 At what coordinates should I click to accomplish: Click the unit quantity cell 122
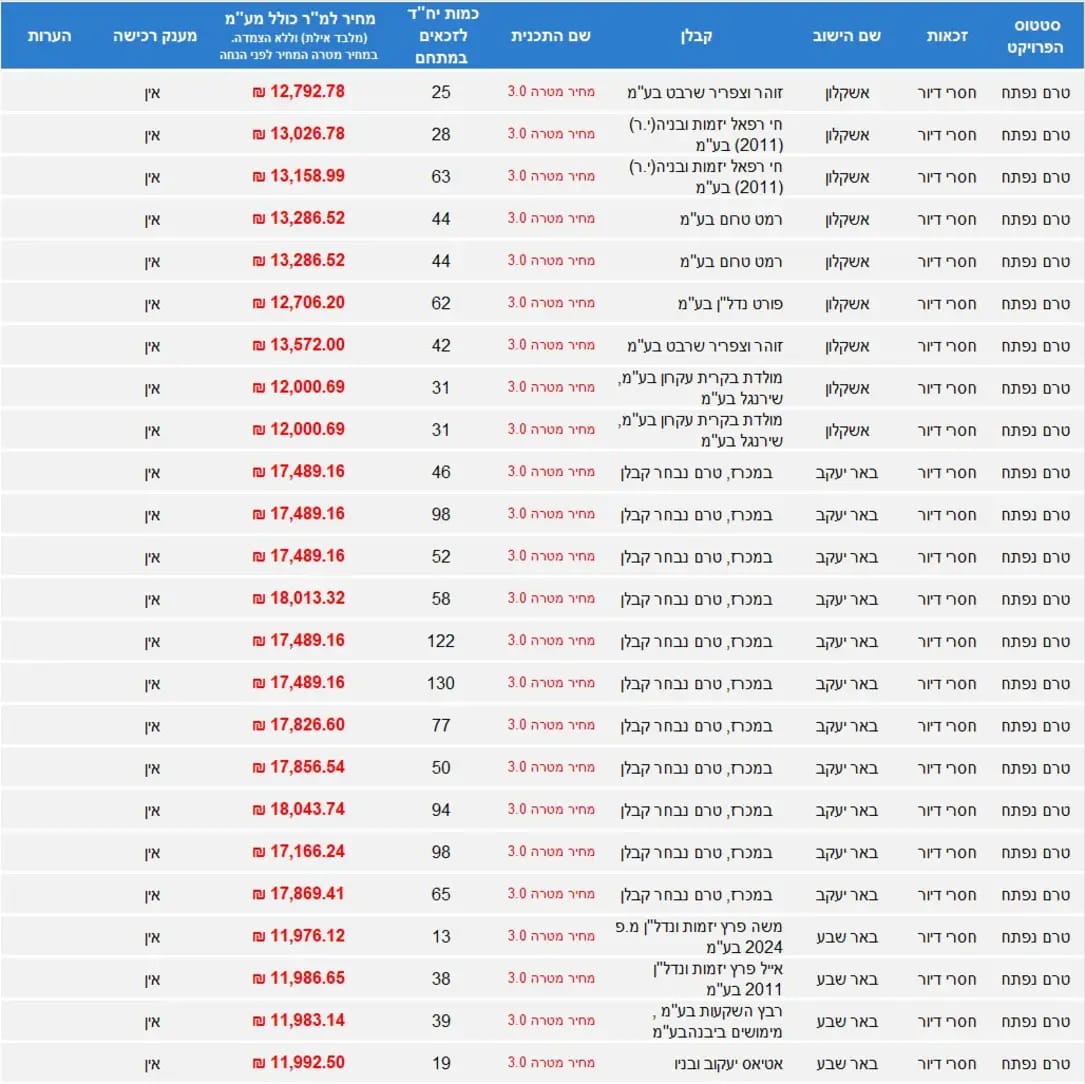click(x=440, y=641)
